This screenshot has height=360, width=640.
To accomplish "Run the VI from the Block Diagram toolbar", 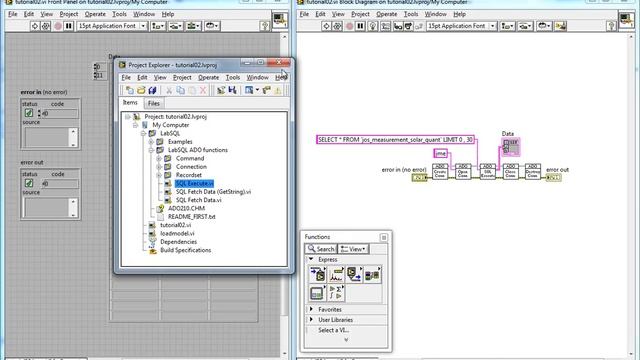I will [x=326, y=26].
